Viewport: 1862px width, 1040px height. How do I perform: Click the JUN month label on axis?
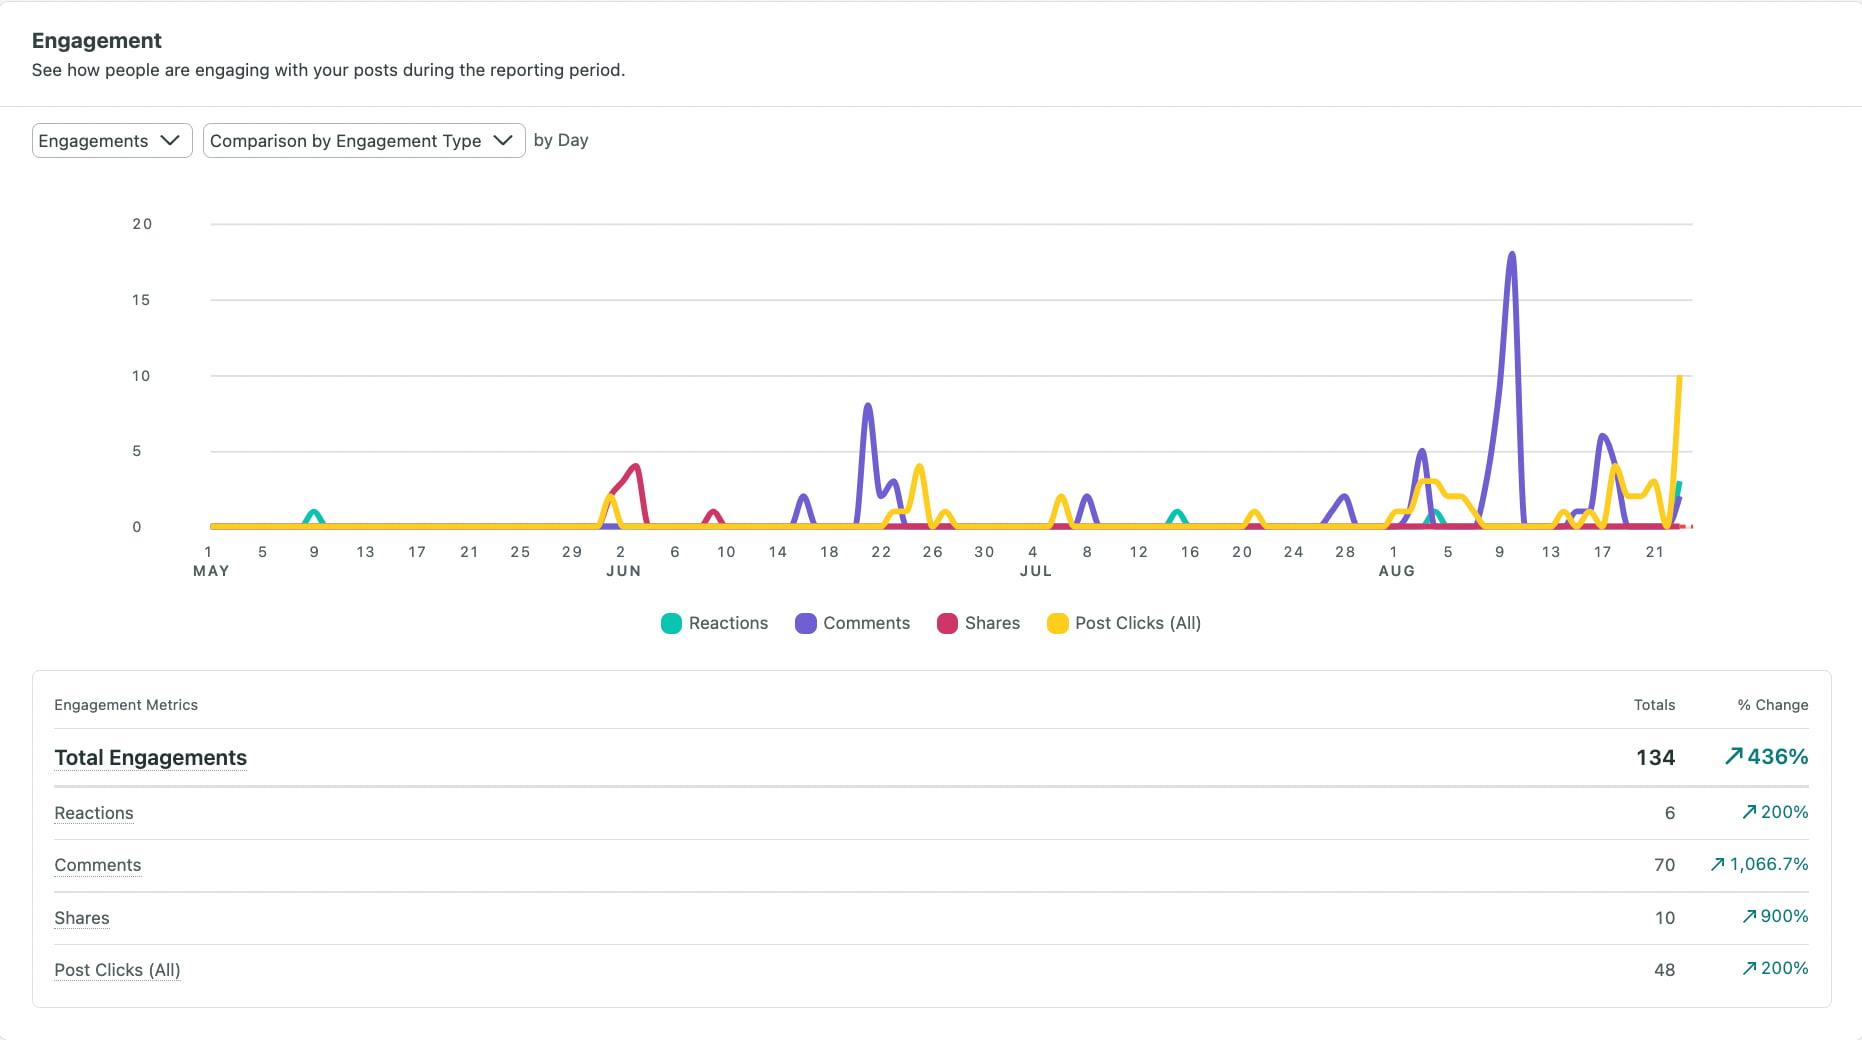[x=623, y=571]
